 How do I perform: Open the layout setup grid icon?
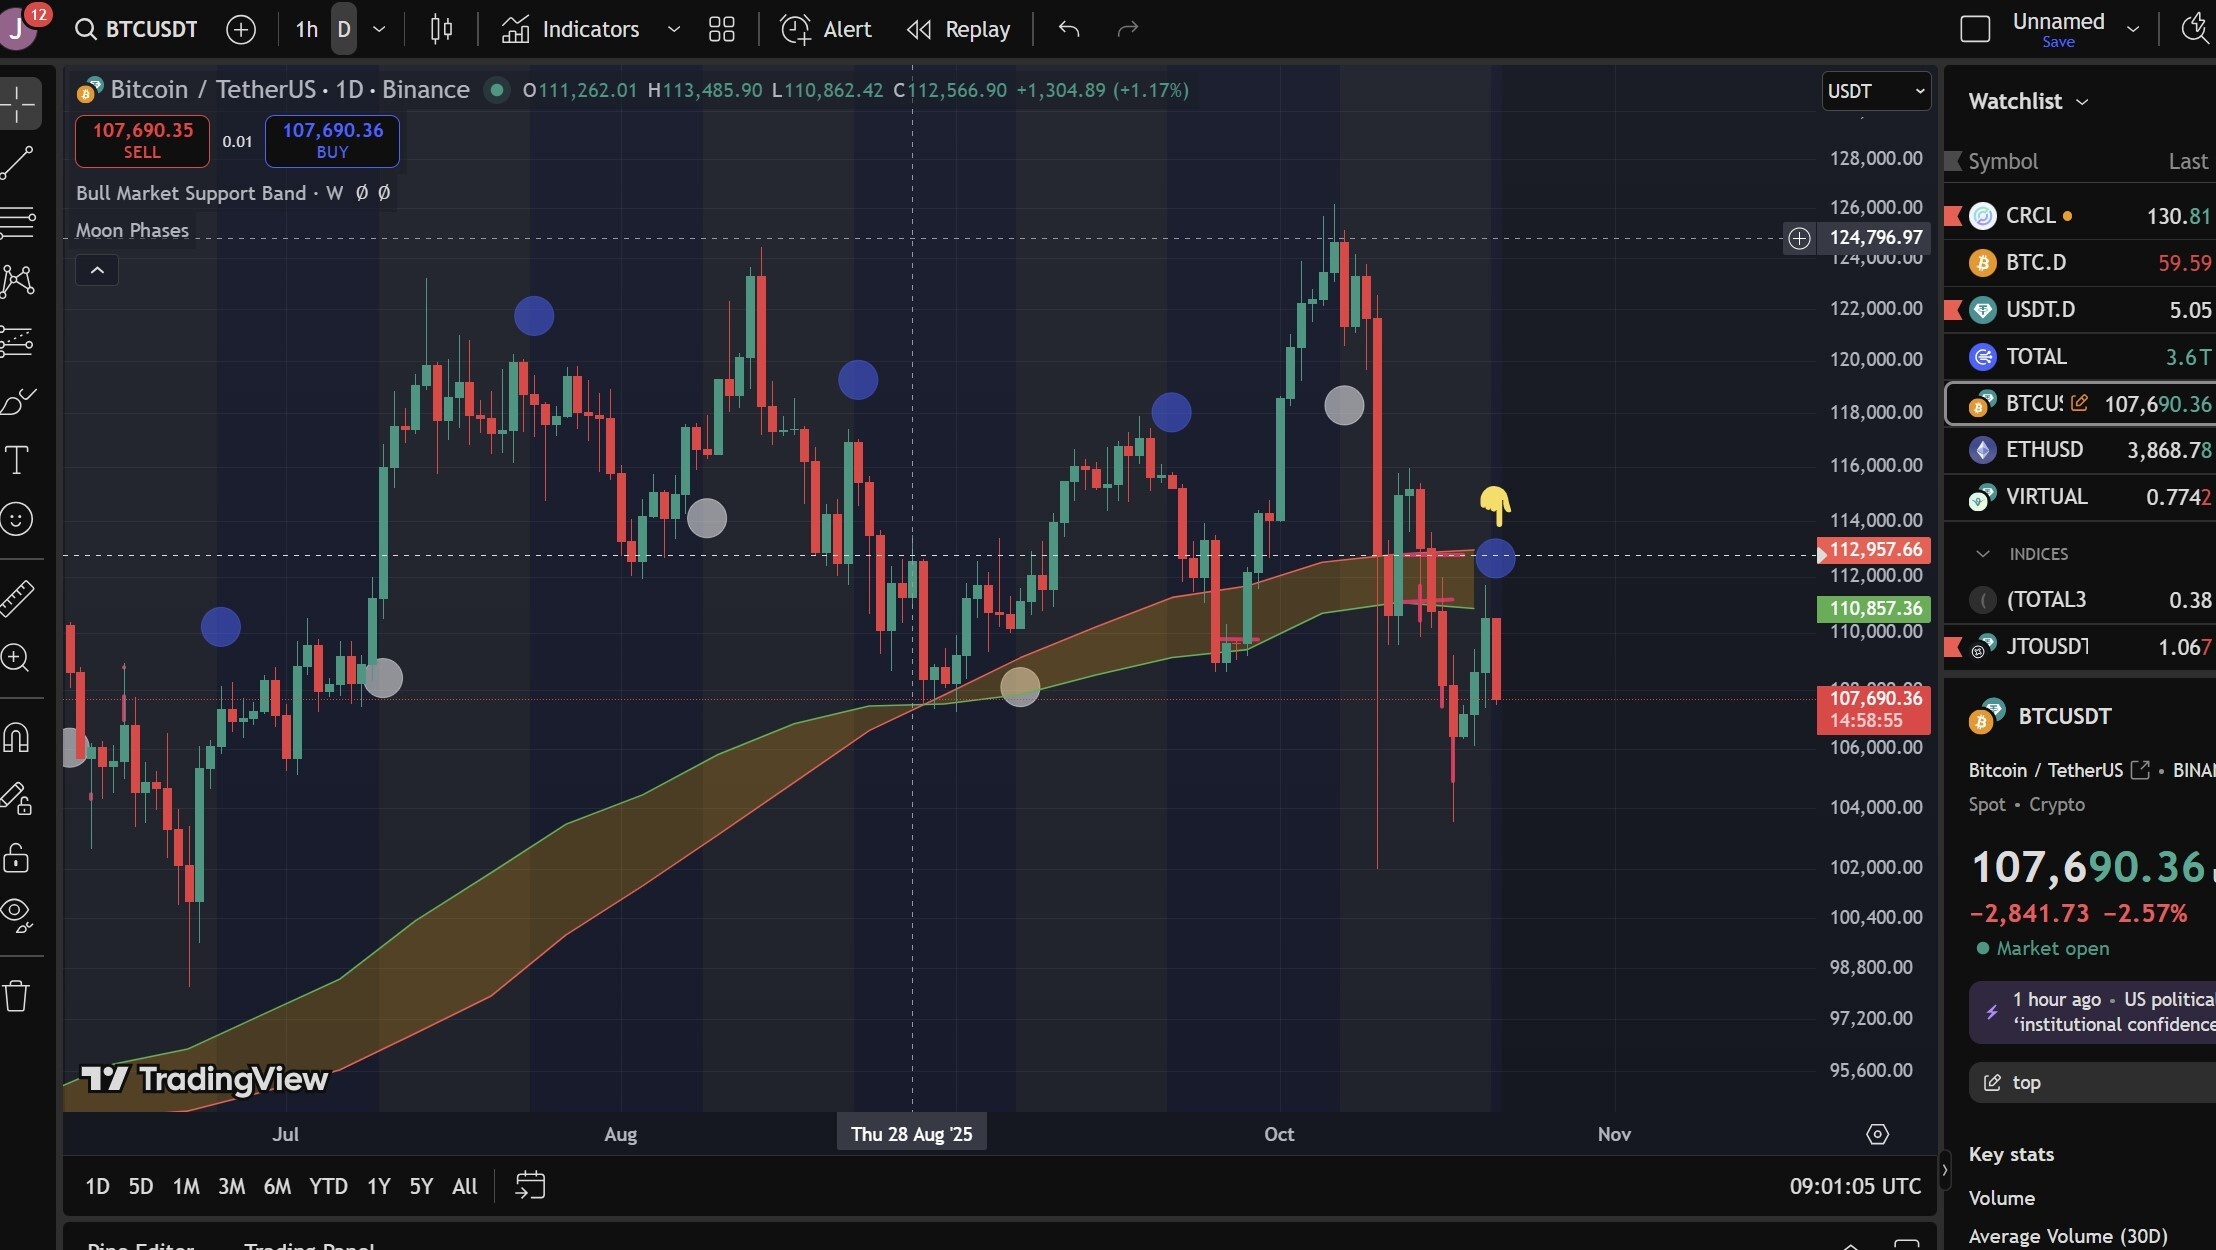tap(721, 29)
